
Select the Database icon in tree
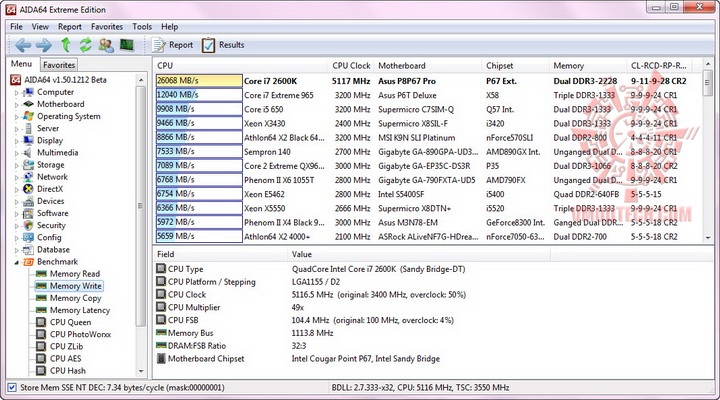tap(28, 250)
